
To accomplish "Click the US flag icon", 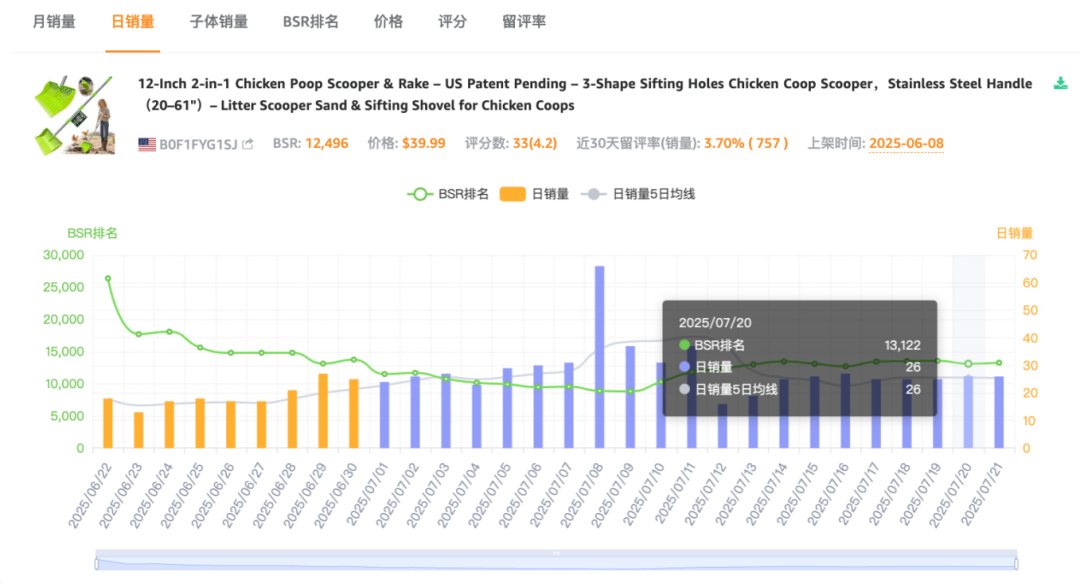I will tap(147, 144).
